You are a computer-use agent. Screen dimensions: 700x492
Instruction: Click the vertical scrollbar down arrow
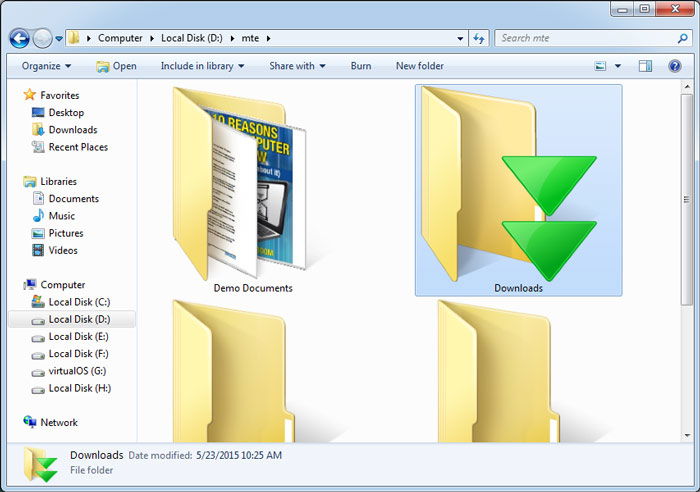(687, 435)
